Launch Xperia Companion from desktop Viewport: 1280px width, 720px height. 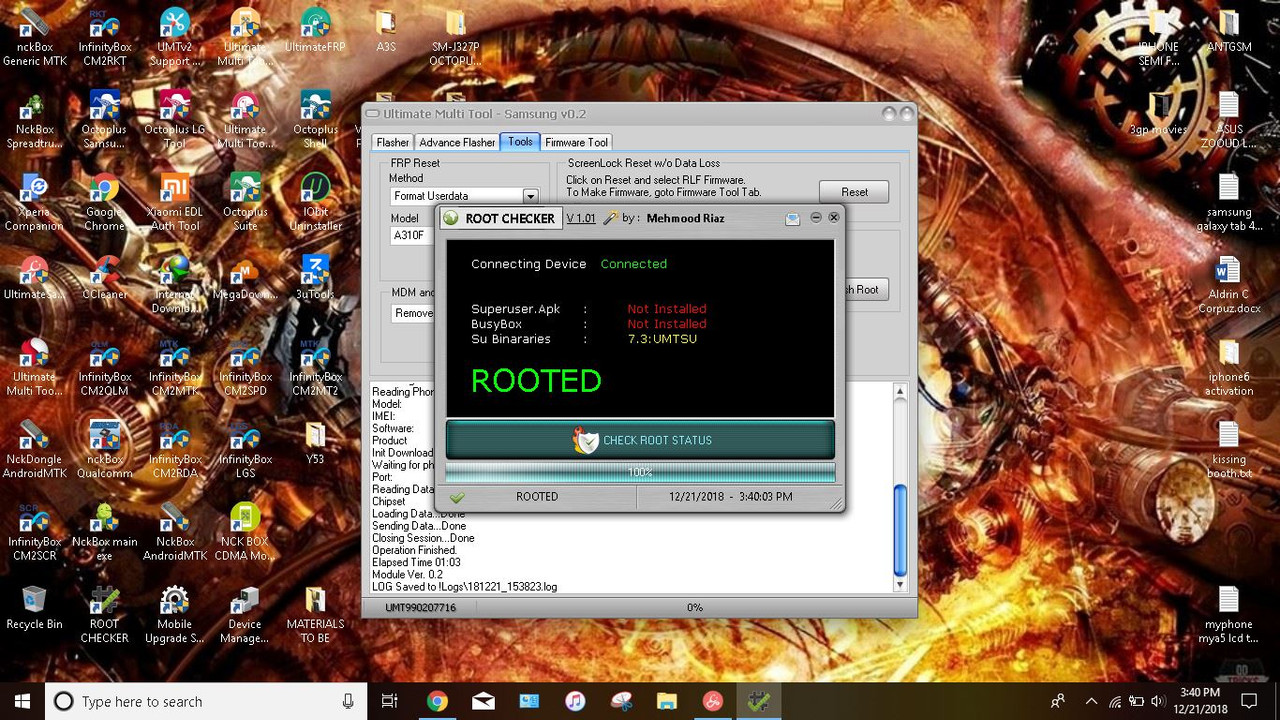(34, 203)
